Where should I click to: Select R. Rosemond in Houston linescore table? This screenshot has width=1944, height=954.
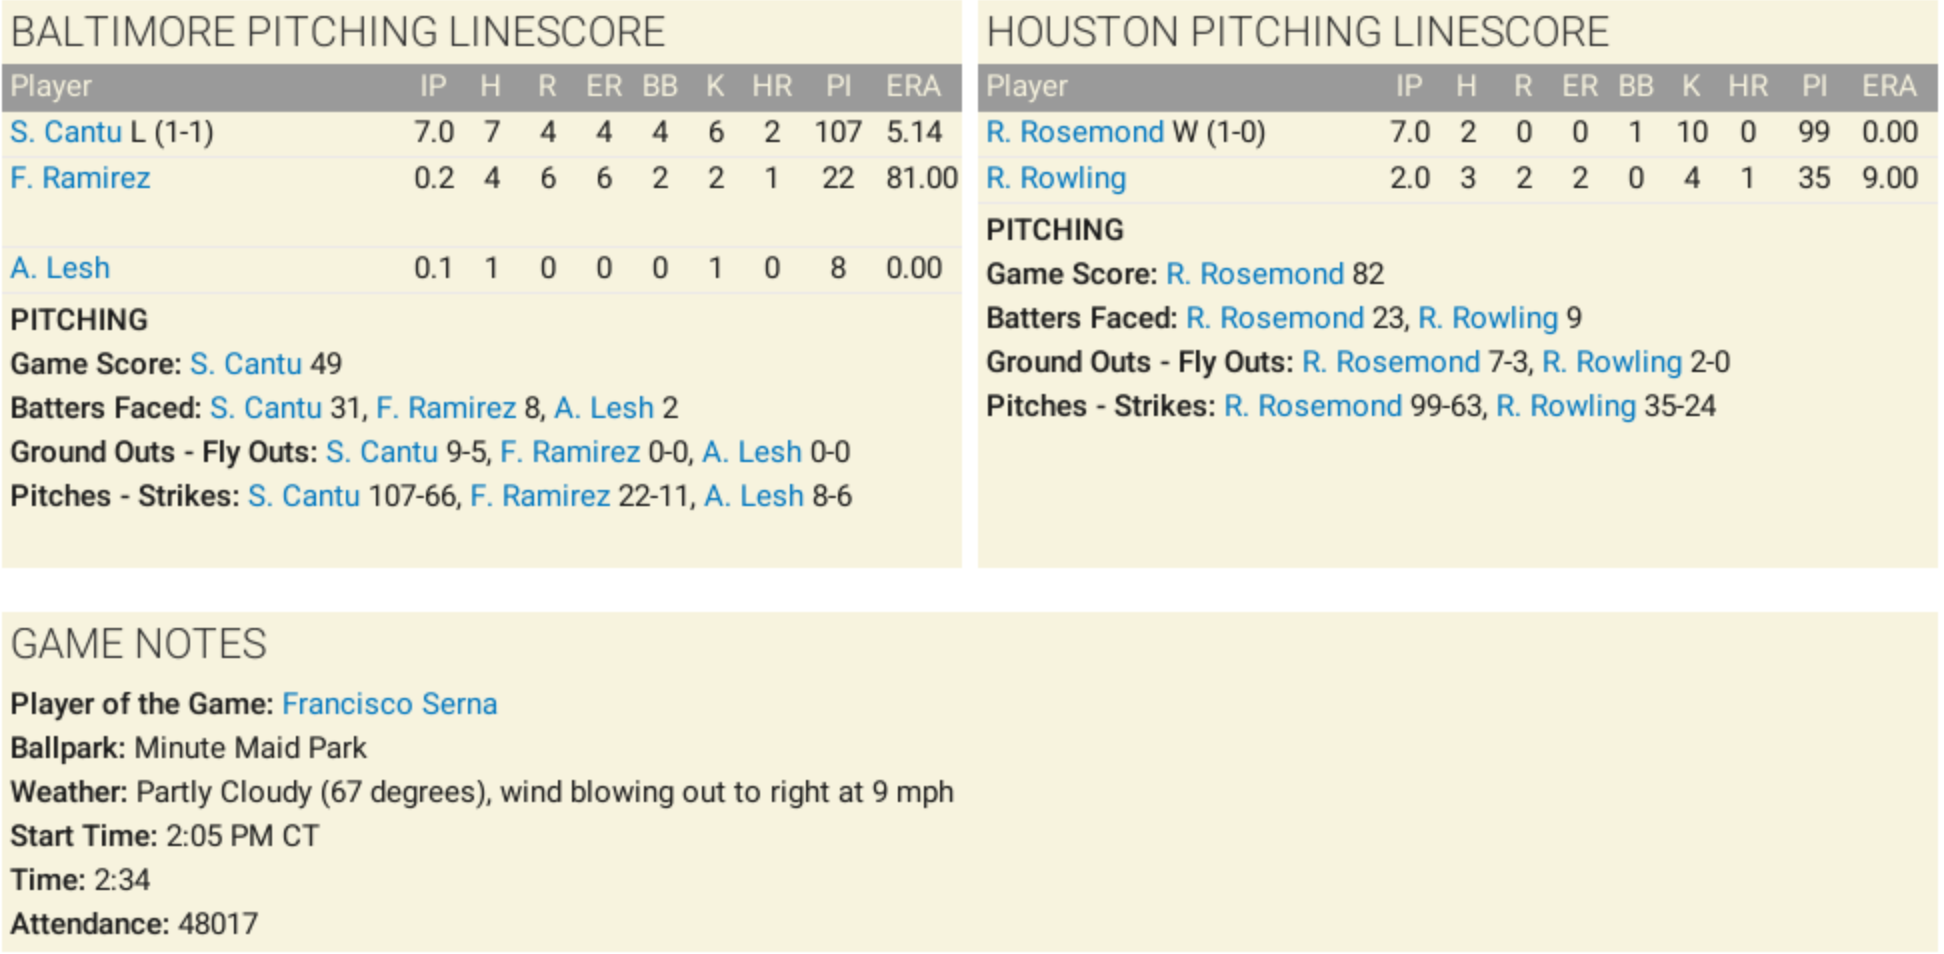pyautogui.click(x=1075, y=132)
